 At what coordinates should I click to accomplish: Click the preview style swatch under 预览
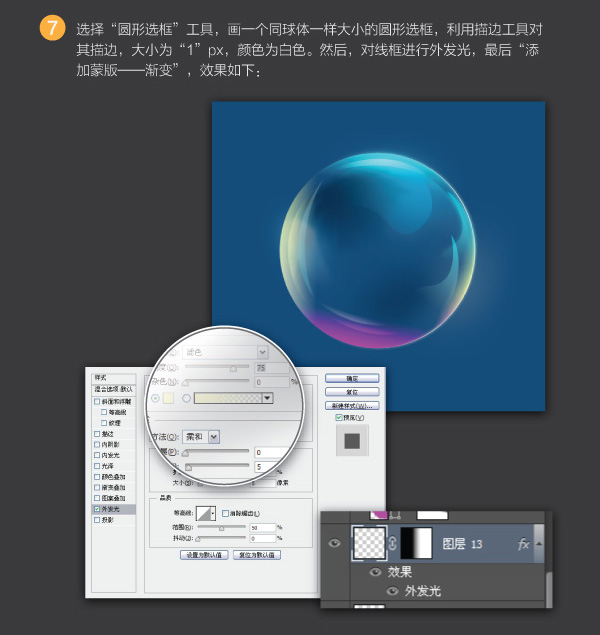point(351,440)
